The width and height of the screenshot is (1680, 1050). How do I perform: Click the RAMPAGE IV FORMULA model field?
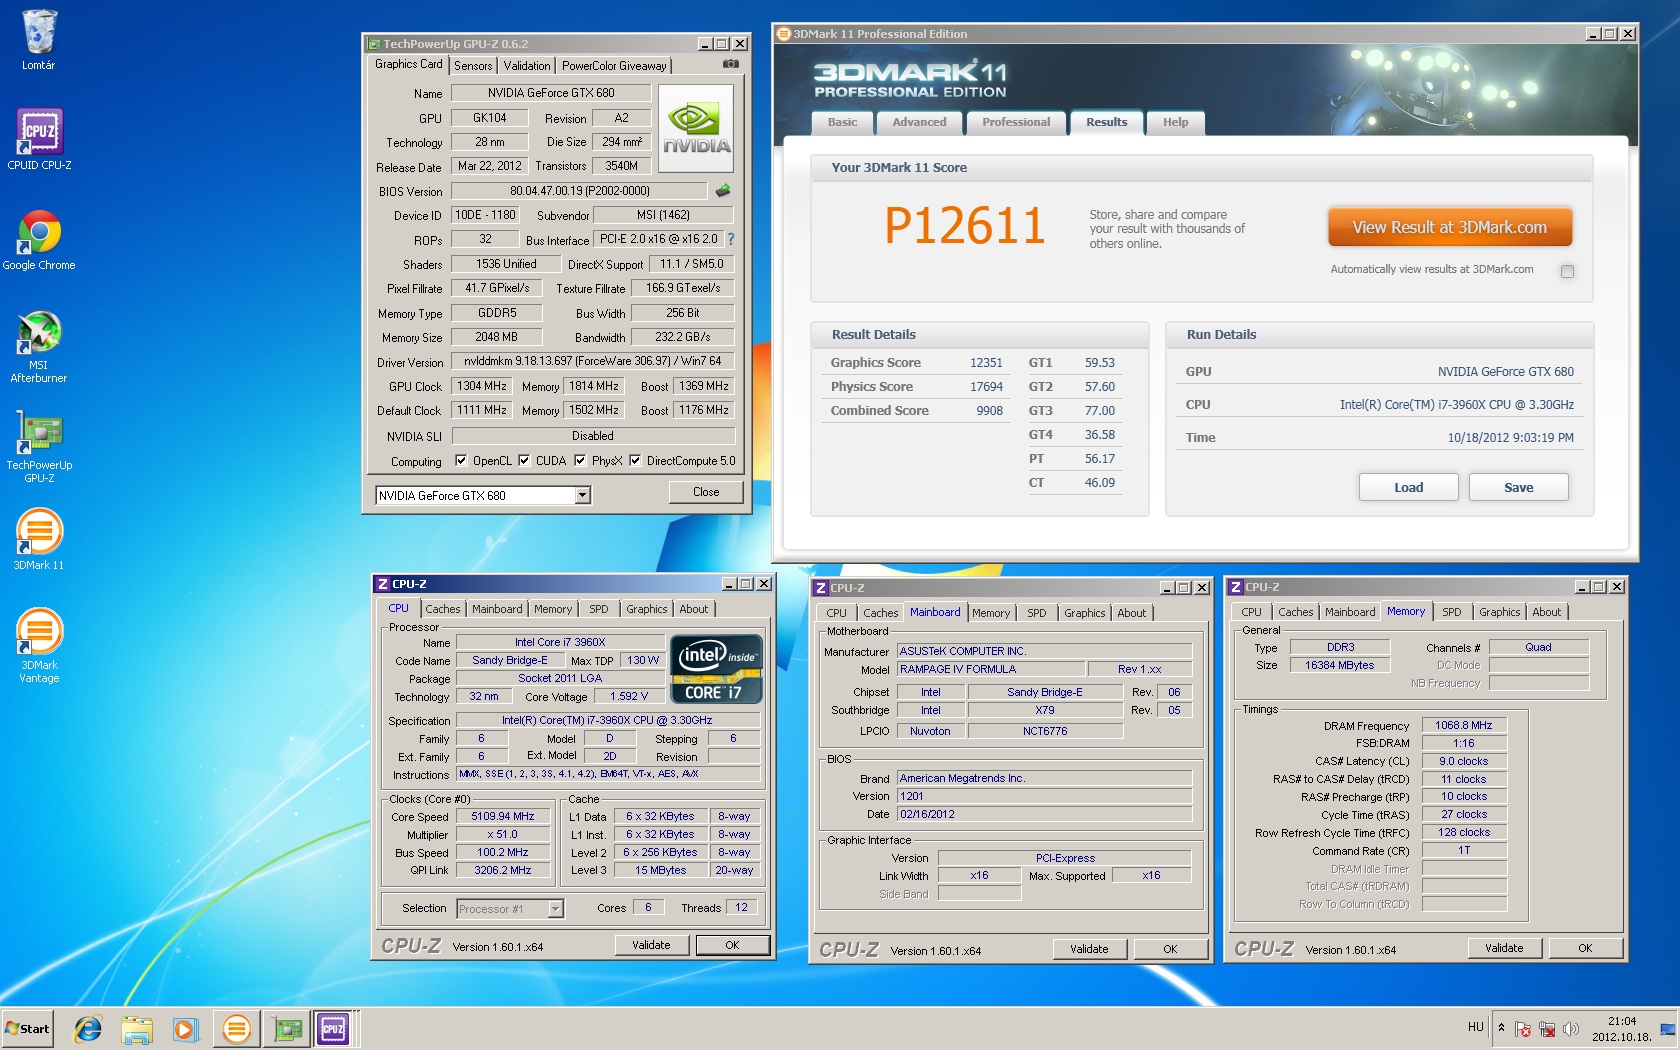point(990,670)
